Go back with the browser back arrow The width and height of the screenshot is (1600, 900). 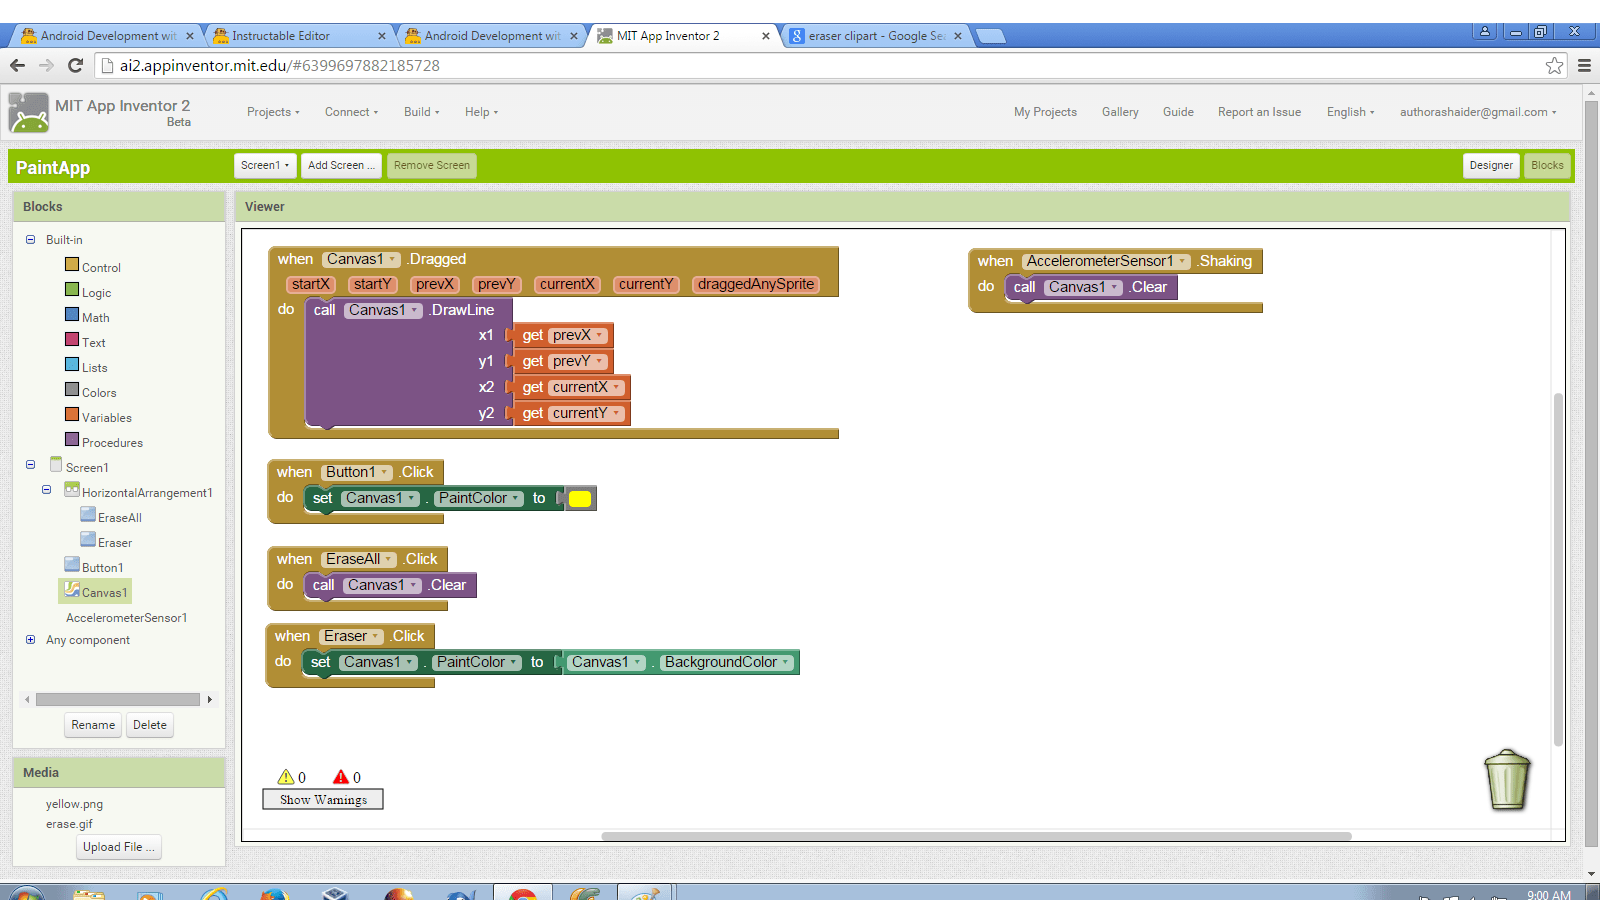pyautogui.click(x=17, y=65)
